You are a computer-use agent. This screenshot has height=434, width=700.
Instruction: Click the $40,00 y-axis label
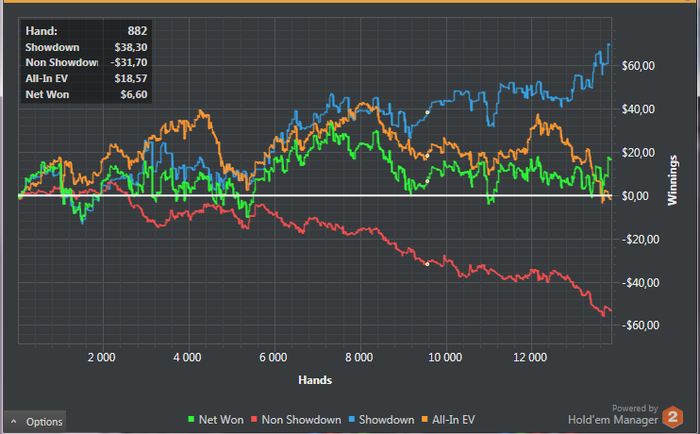(638, 109)
